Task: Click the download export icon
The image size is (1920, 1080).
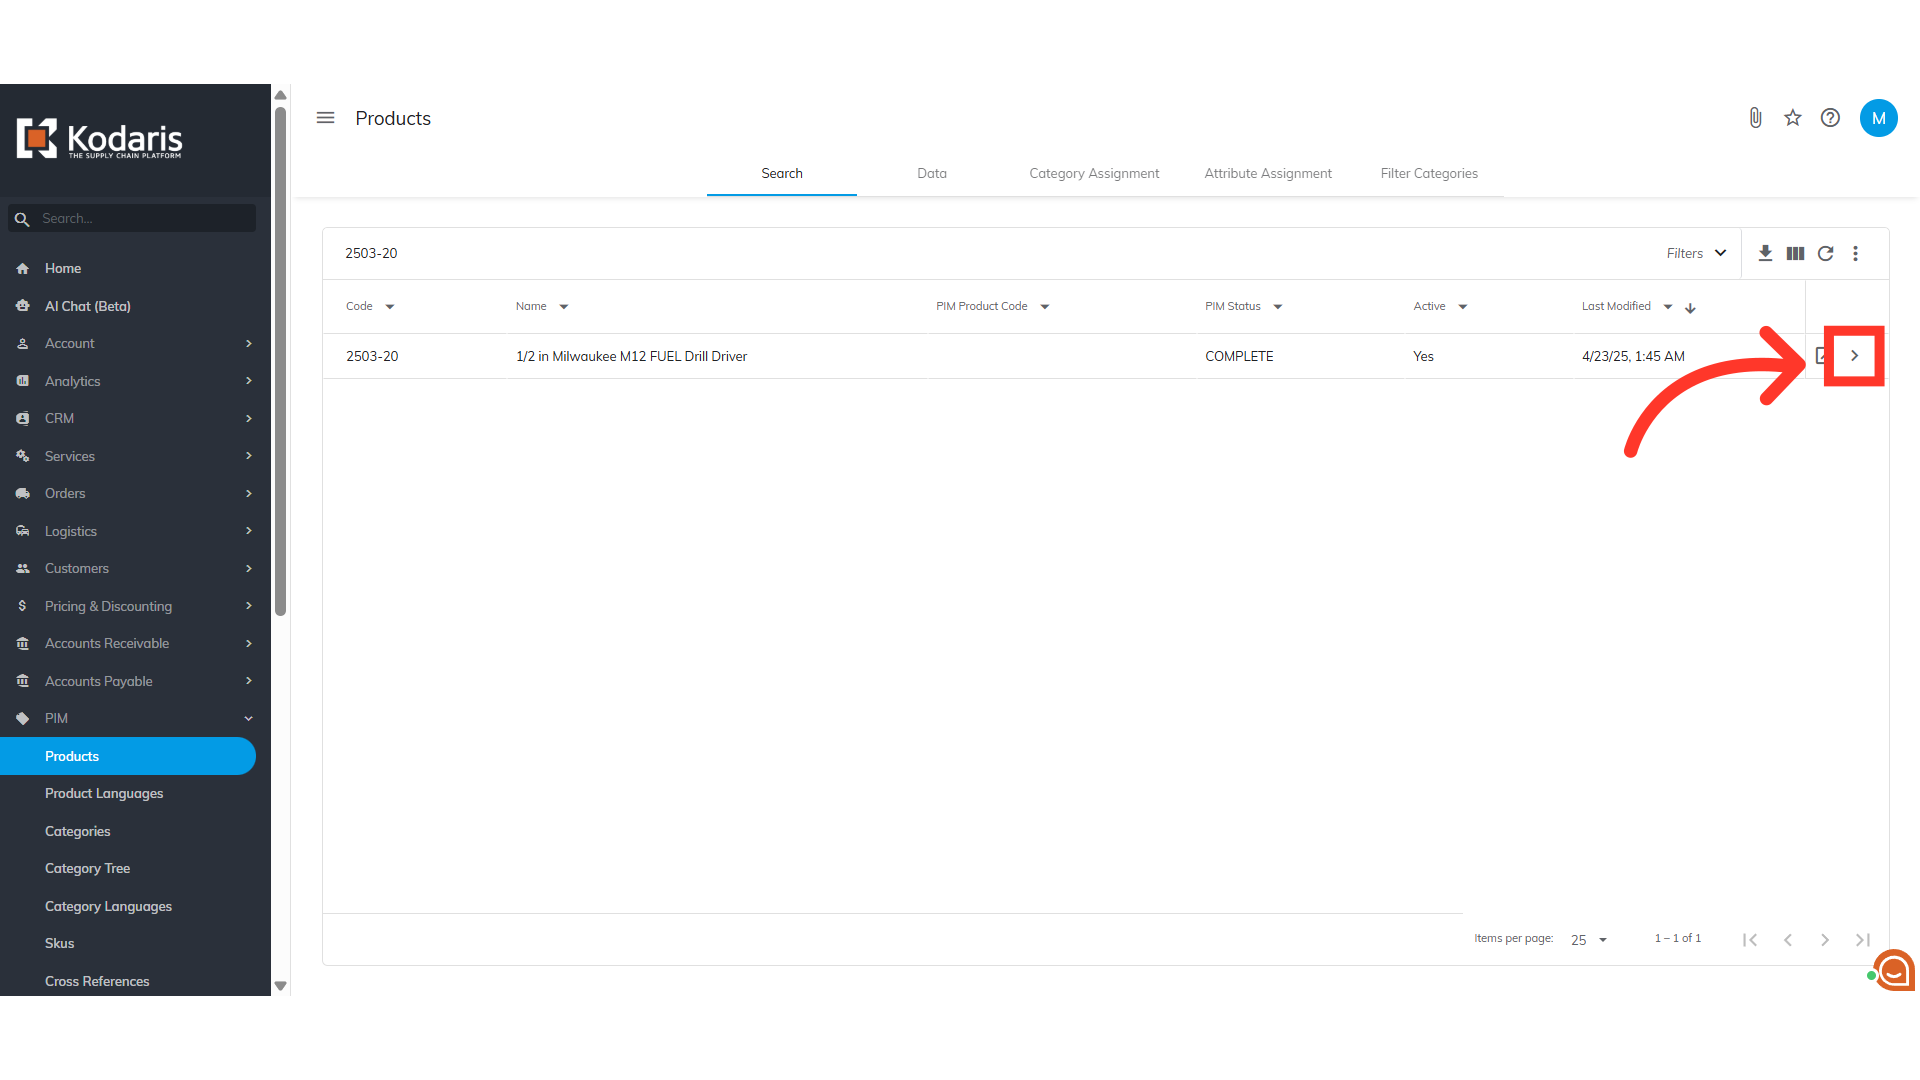Action: pos(1765,253)
